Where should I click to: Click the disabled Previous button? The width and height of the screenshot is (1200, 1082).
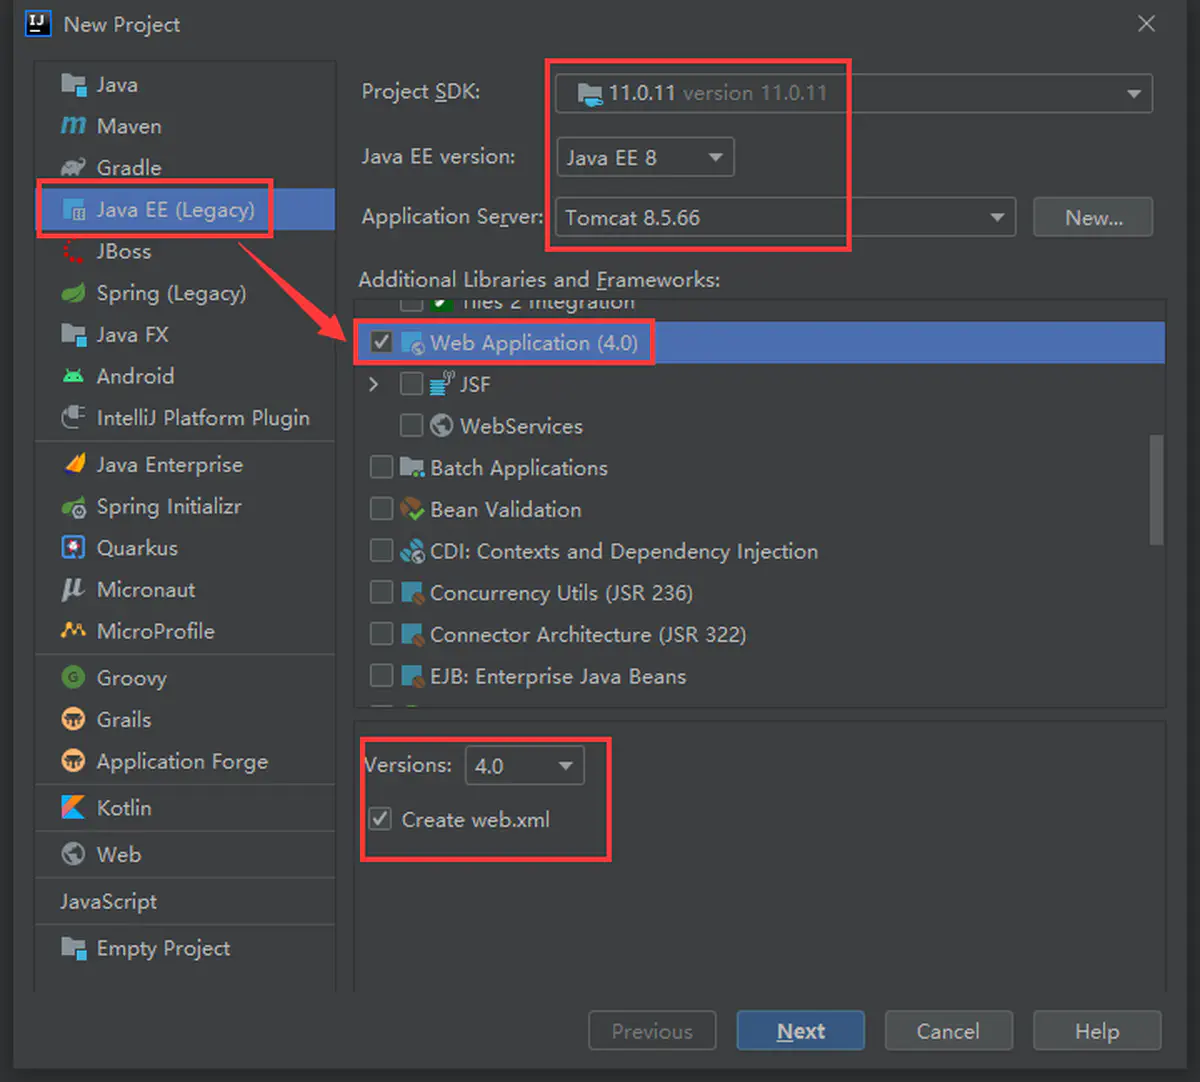tap(652, 1031)
